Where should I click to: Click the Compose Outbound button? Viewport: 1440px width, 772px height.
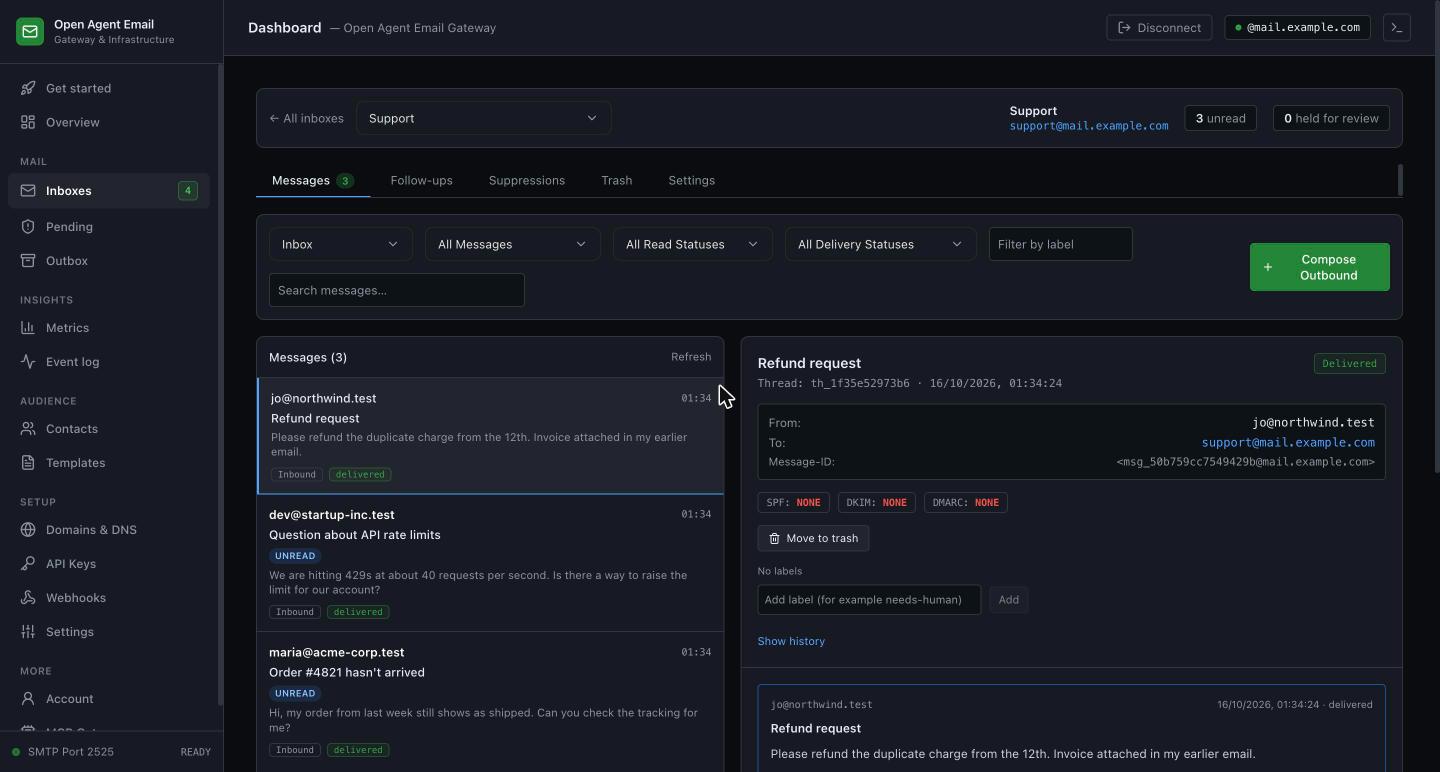[1320, 267]
